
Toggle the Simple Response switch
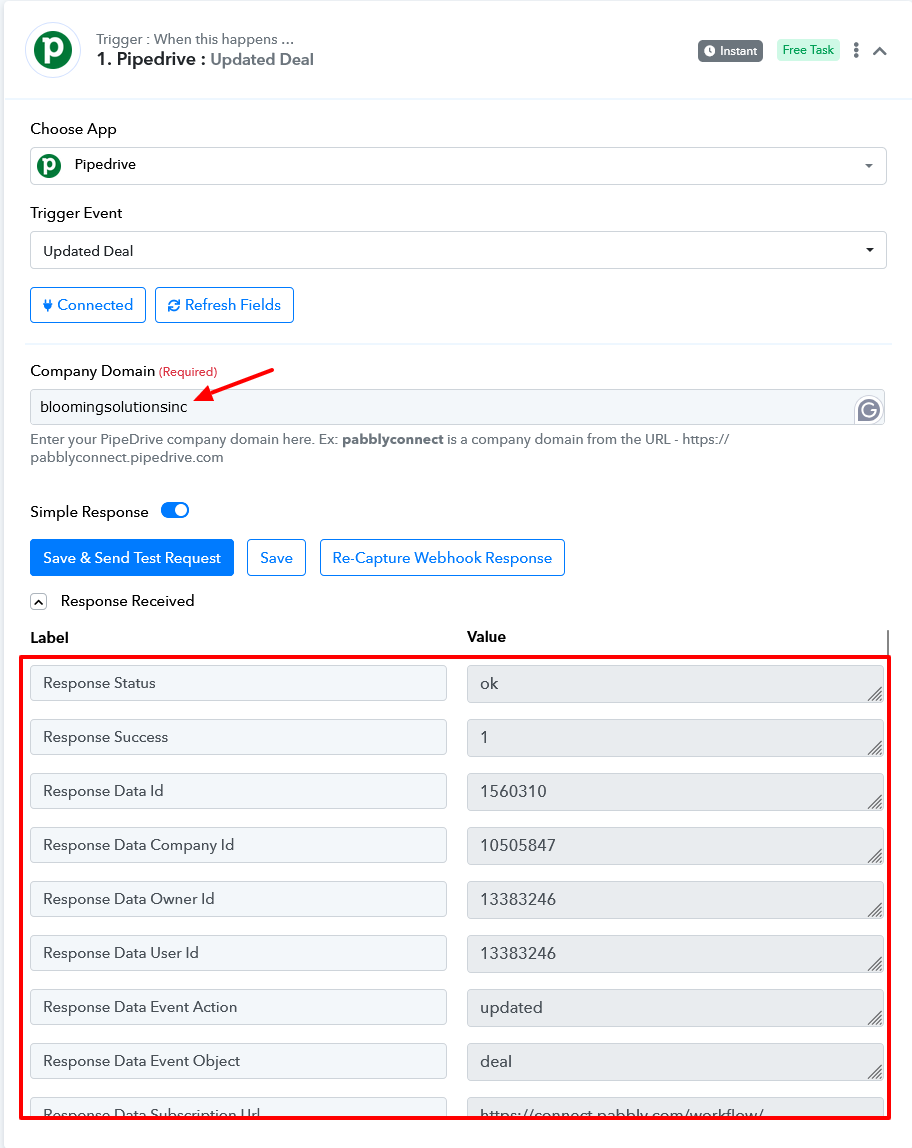(x=175, y=510)
